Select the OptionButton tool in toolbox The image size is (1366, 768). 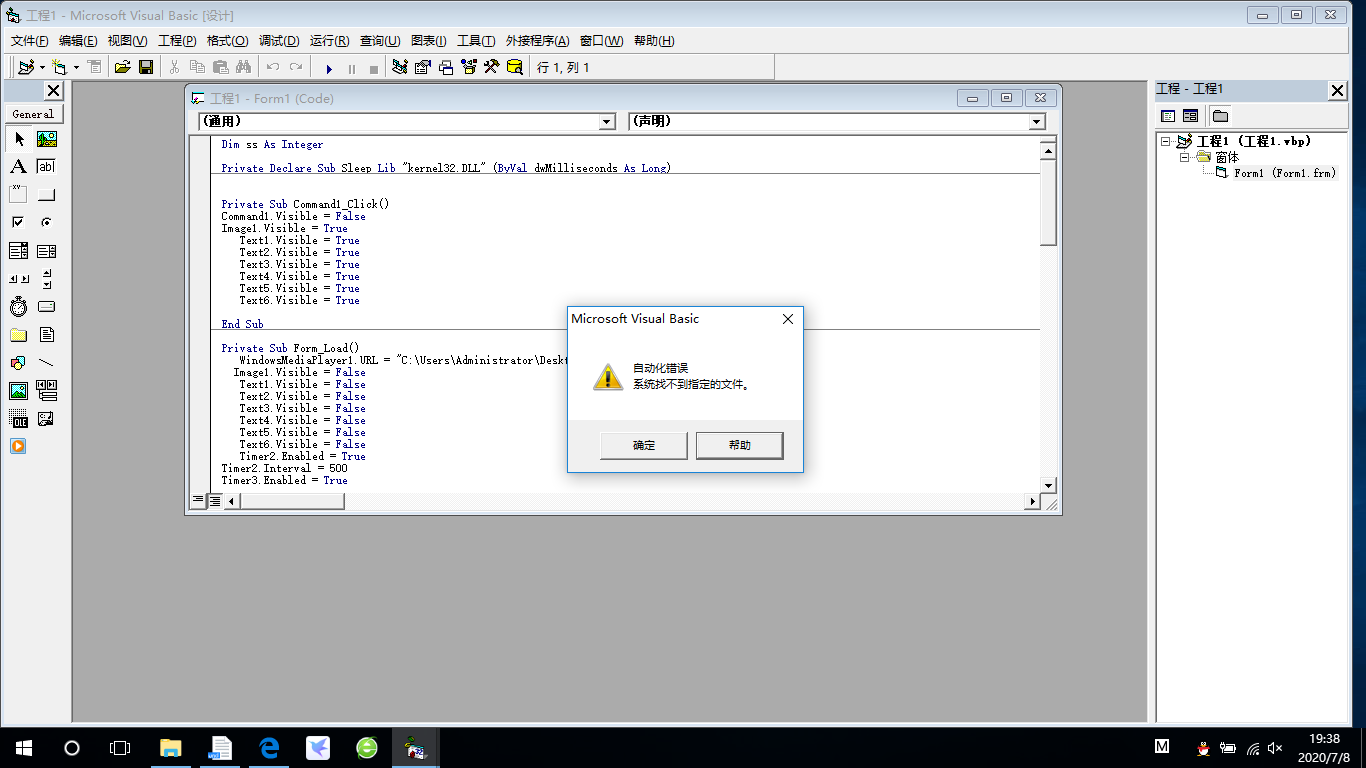(47, 222)
